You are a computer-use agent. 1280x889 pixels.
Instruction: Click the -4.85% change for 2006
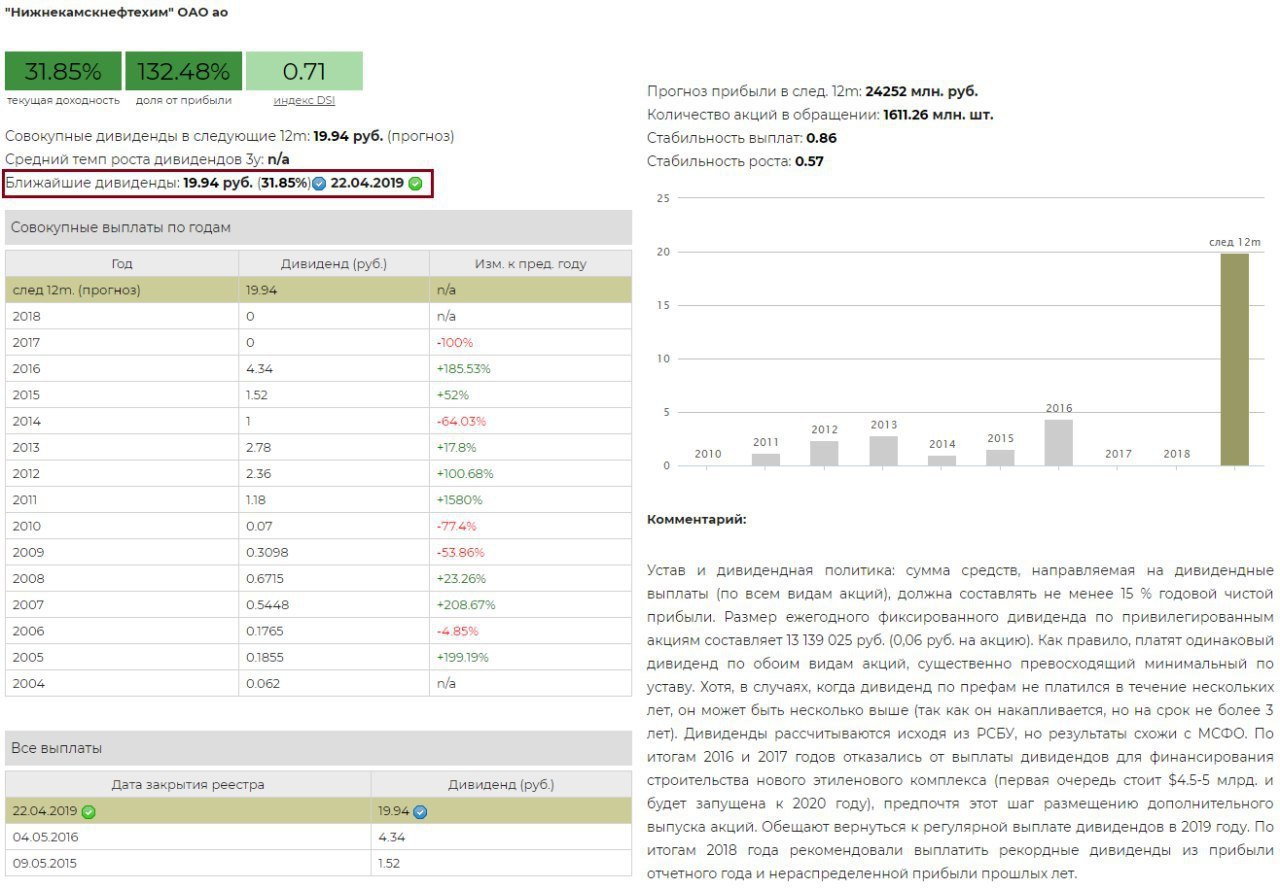[457, 631]
